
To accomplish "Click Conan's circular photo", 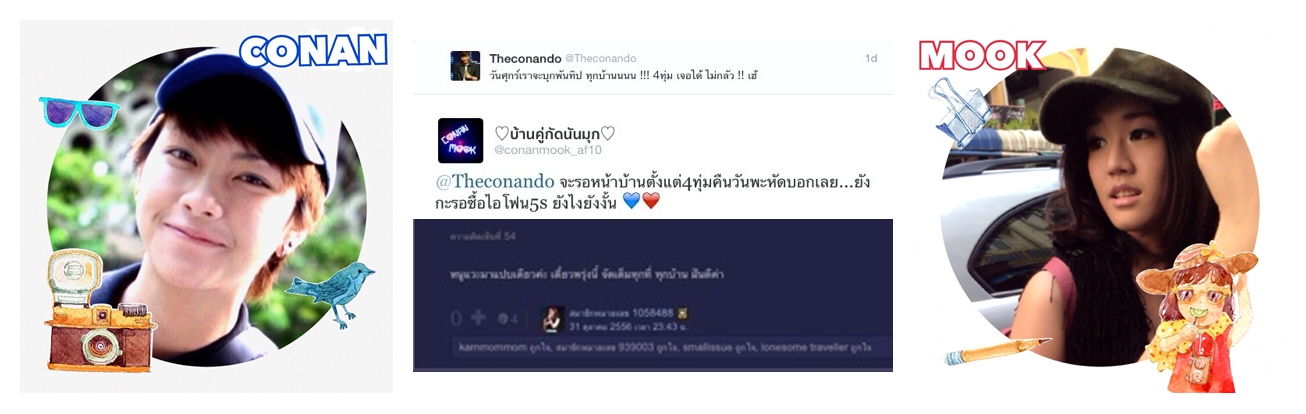I will click(x=207, y=206).
